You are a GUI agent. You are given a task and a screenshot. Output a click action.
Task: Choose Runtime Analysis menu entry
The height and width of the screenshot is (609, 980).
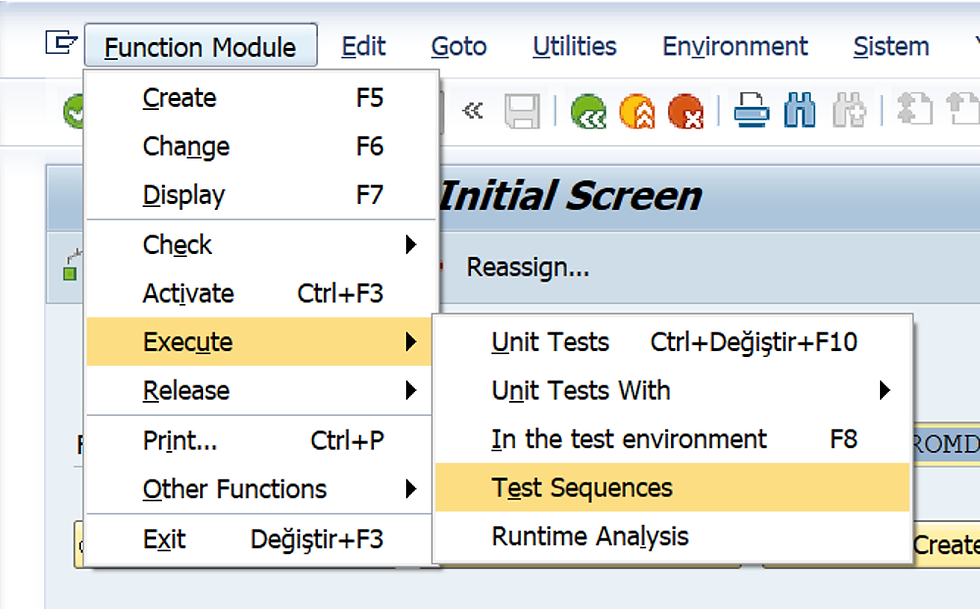(590, 537)
